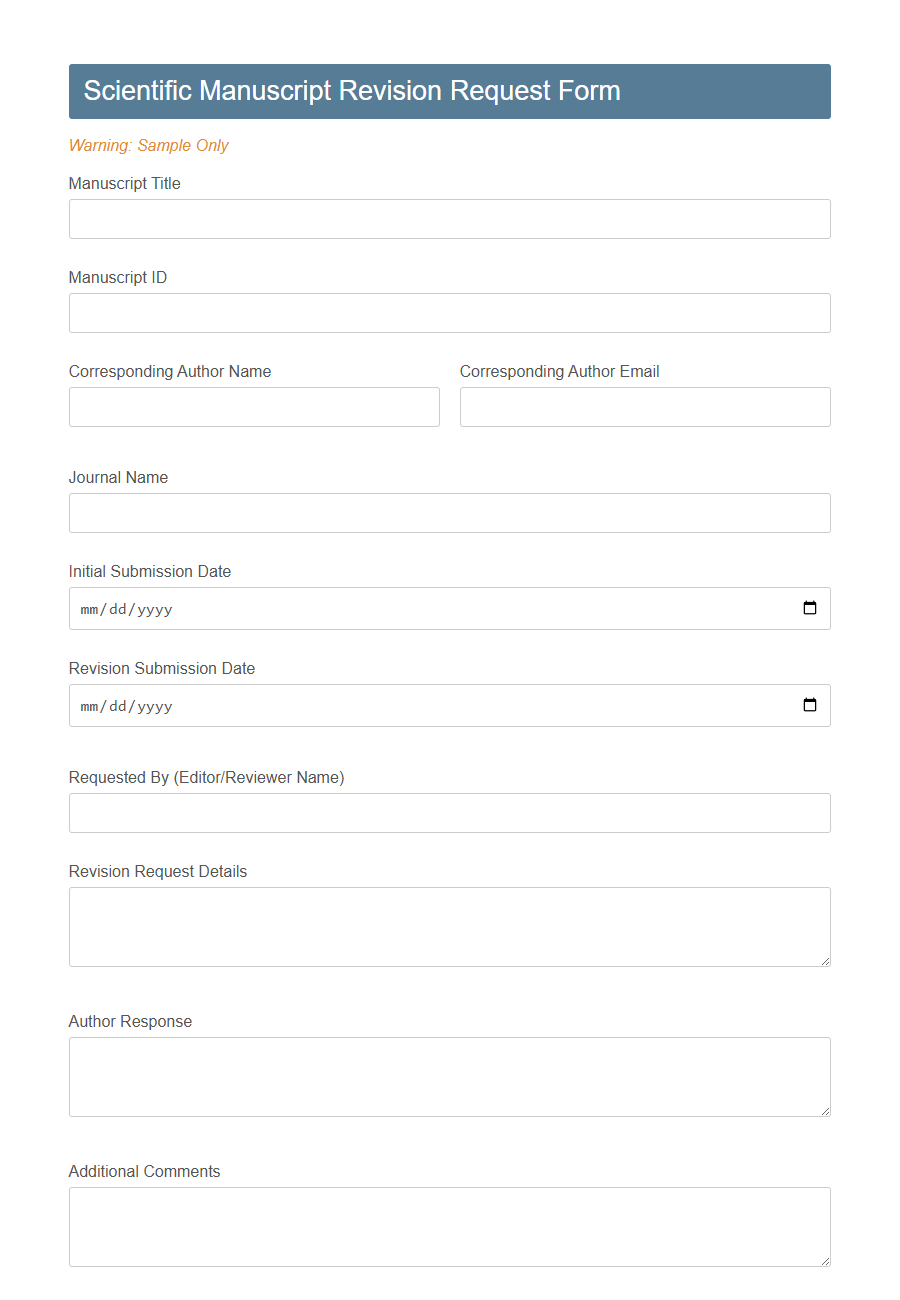Open the Revision Submission Date calendar picker

tap(809, 705)
